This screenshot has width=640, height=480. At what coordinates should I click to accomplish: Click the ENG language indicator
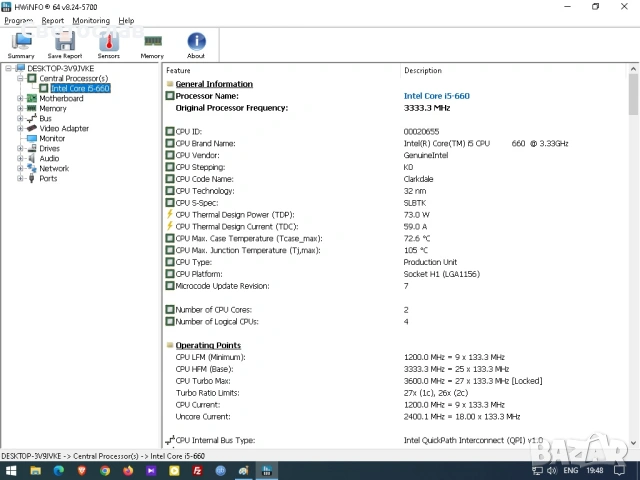pos(570,471)
